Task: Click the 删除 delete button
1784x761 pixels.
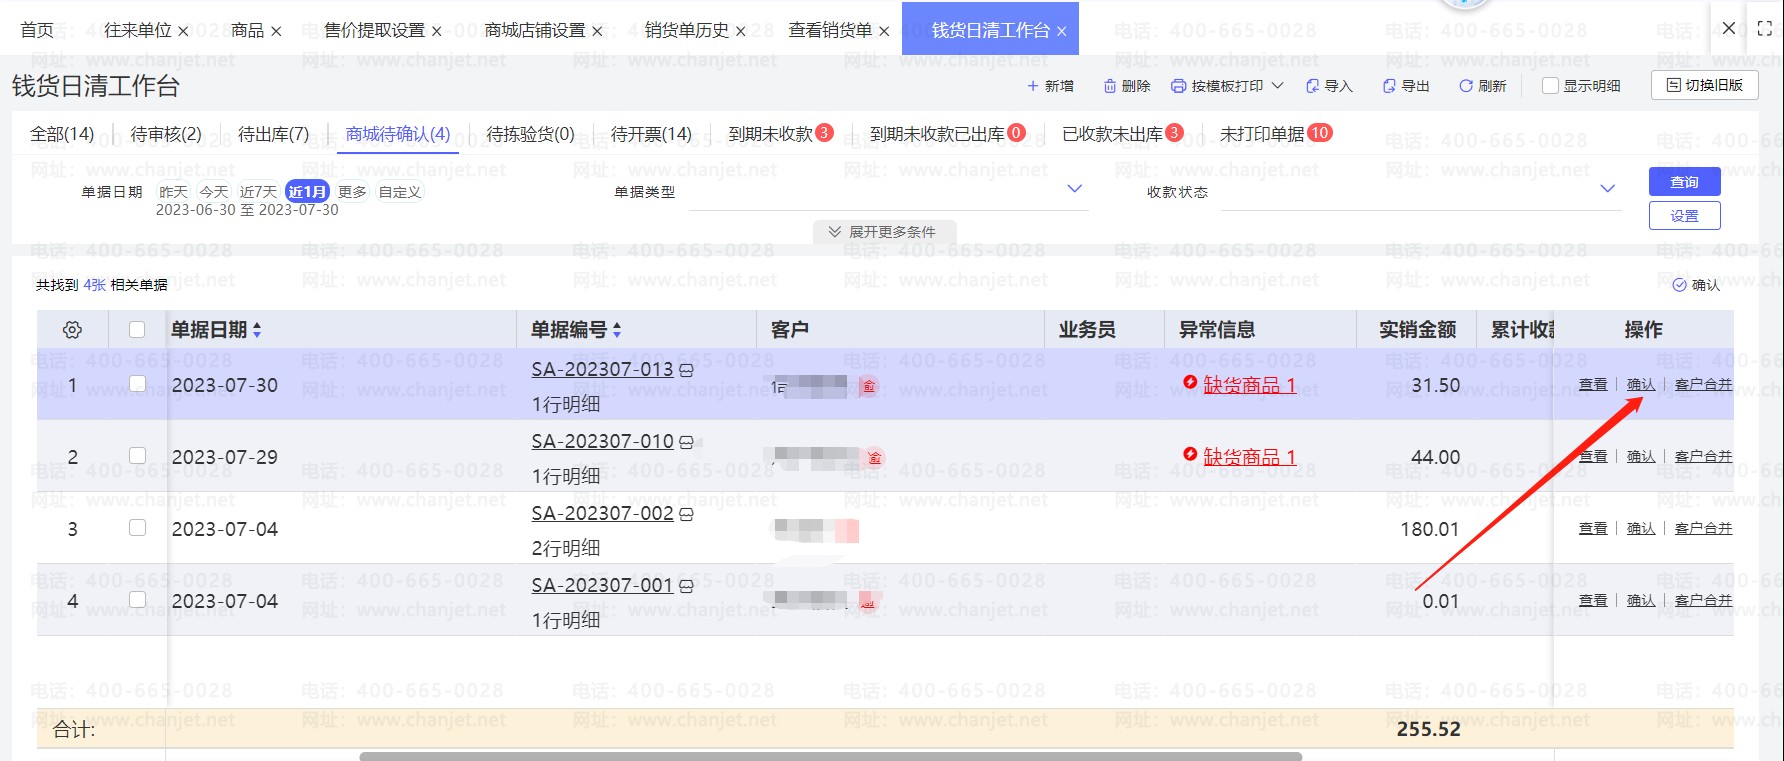Action: point(1127,86)
